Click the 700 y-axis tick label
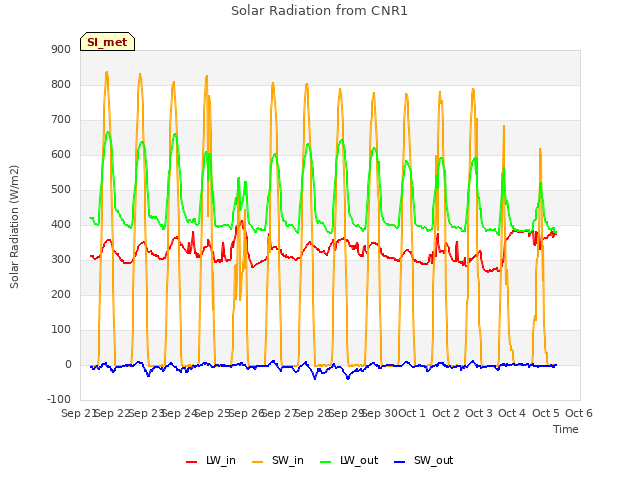 coord(61,120)
